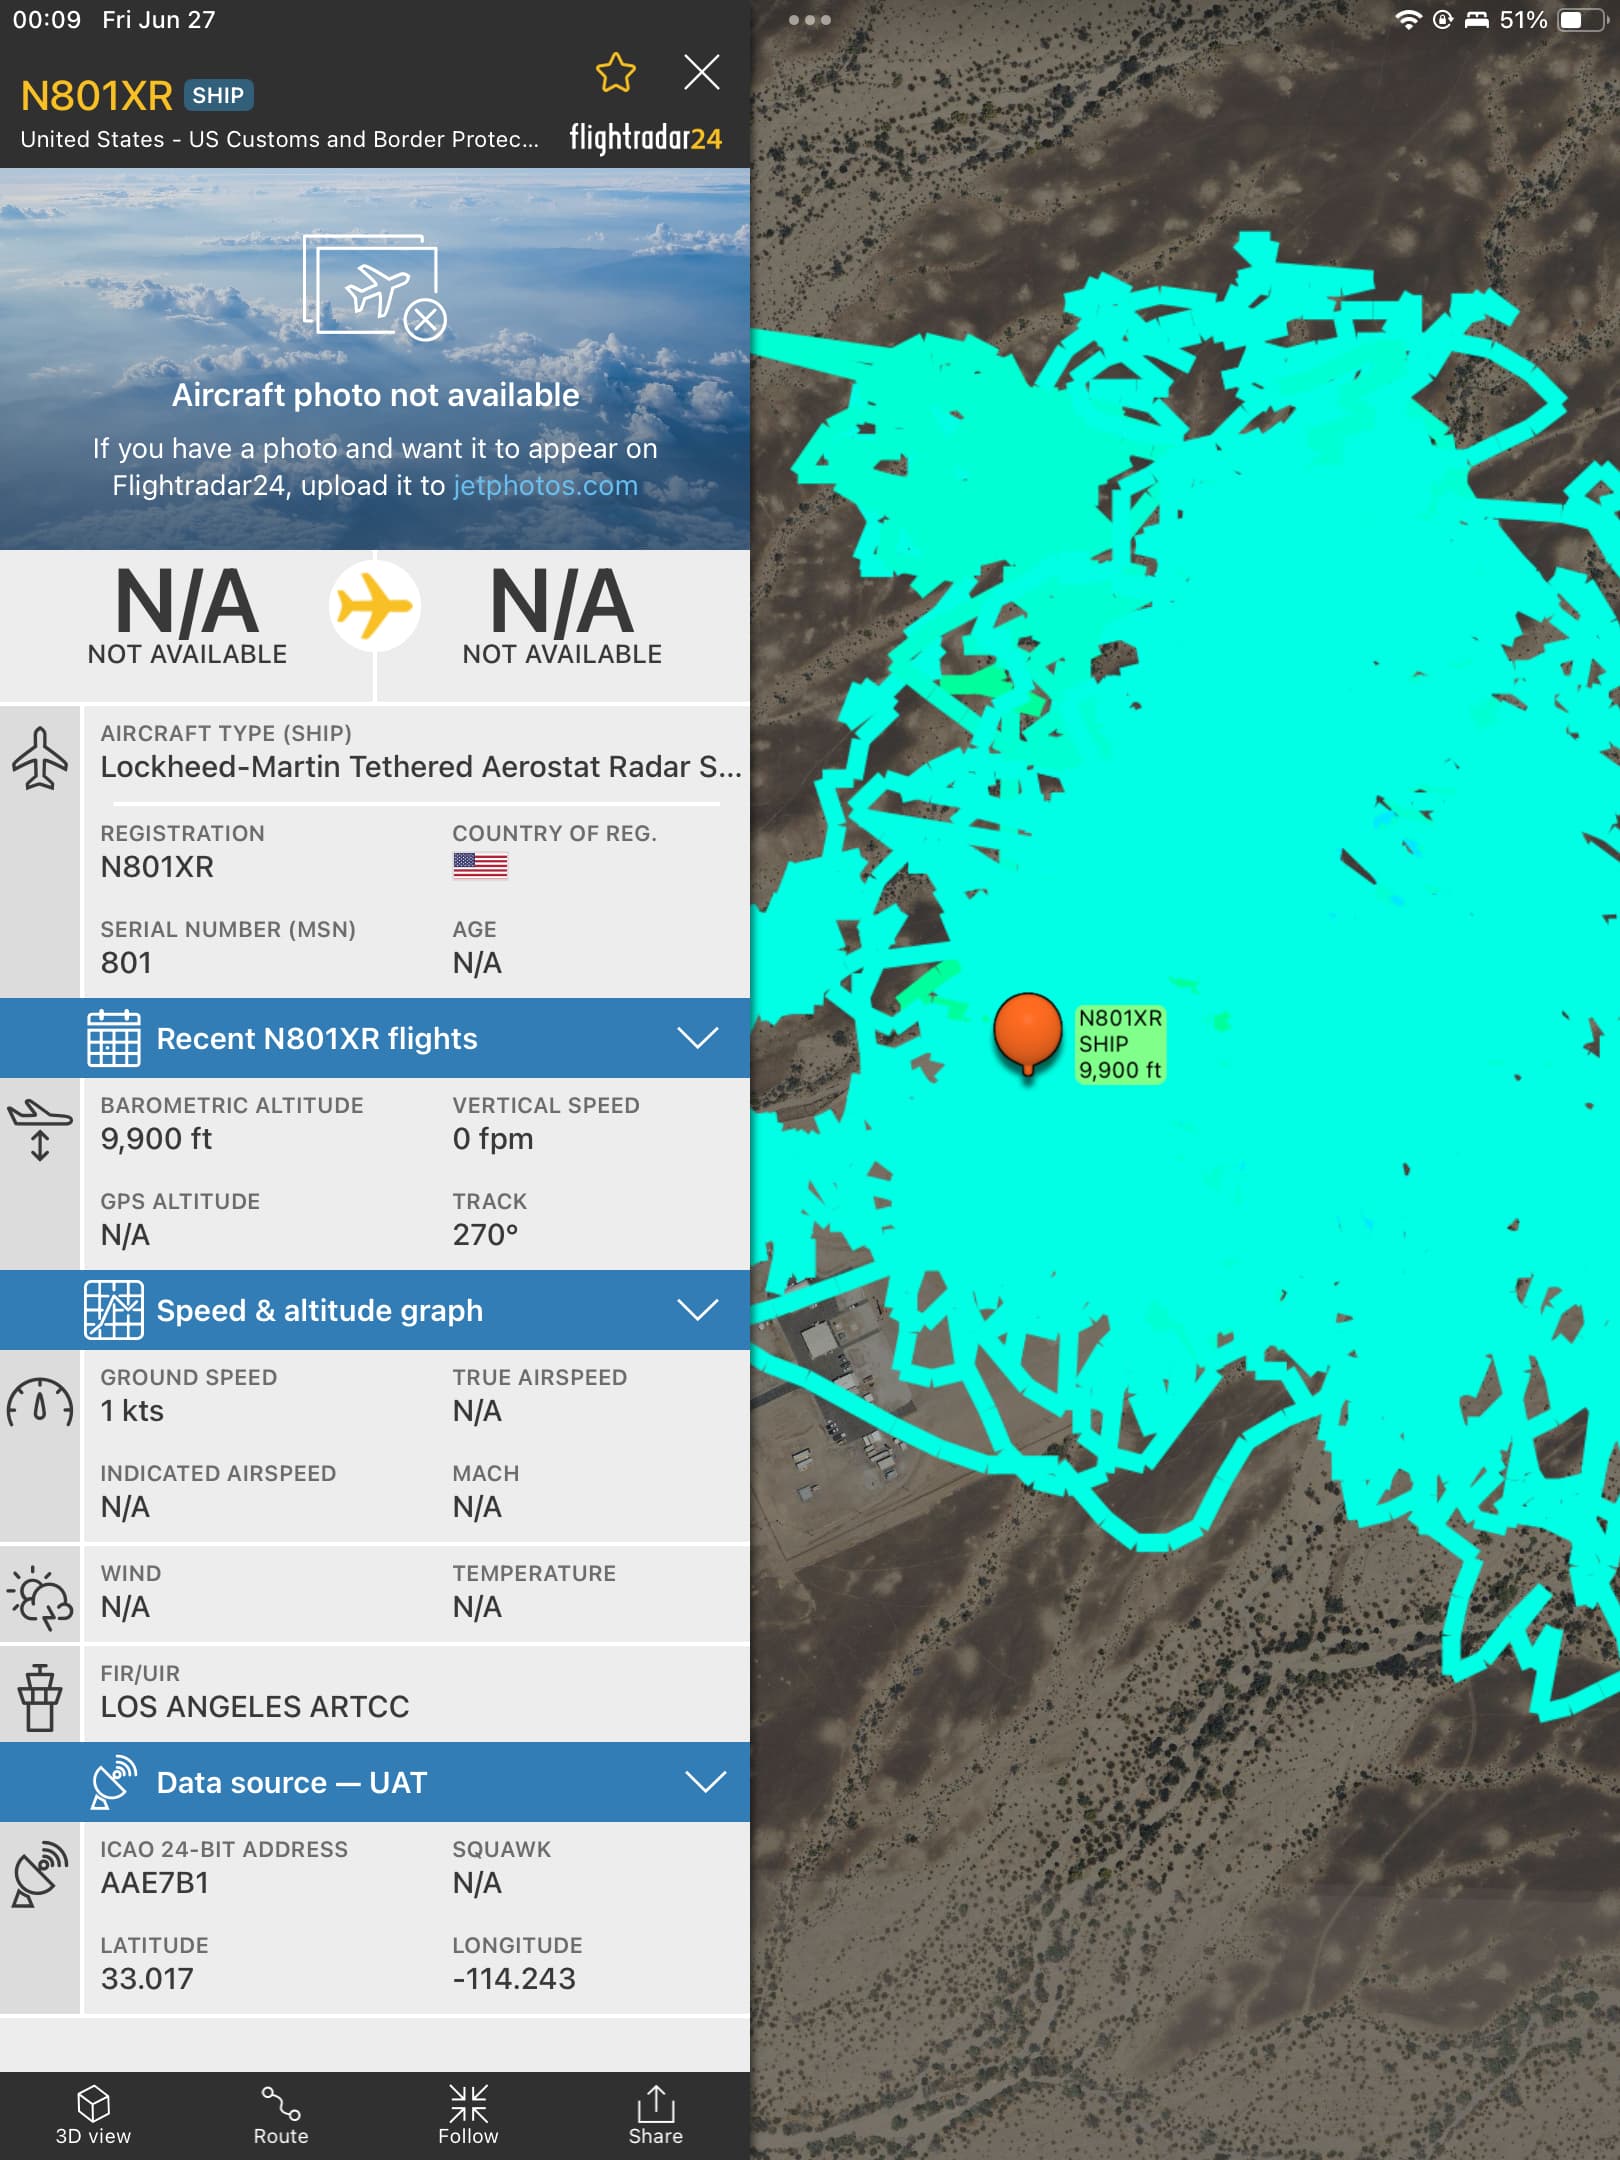Screen dimensions: 1620x2160
Task: Tap the aircraft photo unavailable placeholder icon
Action: click(375, 288)
